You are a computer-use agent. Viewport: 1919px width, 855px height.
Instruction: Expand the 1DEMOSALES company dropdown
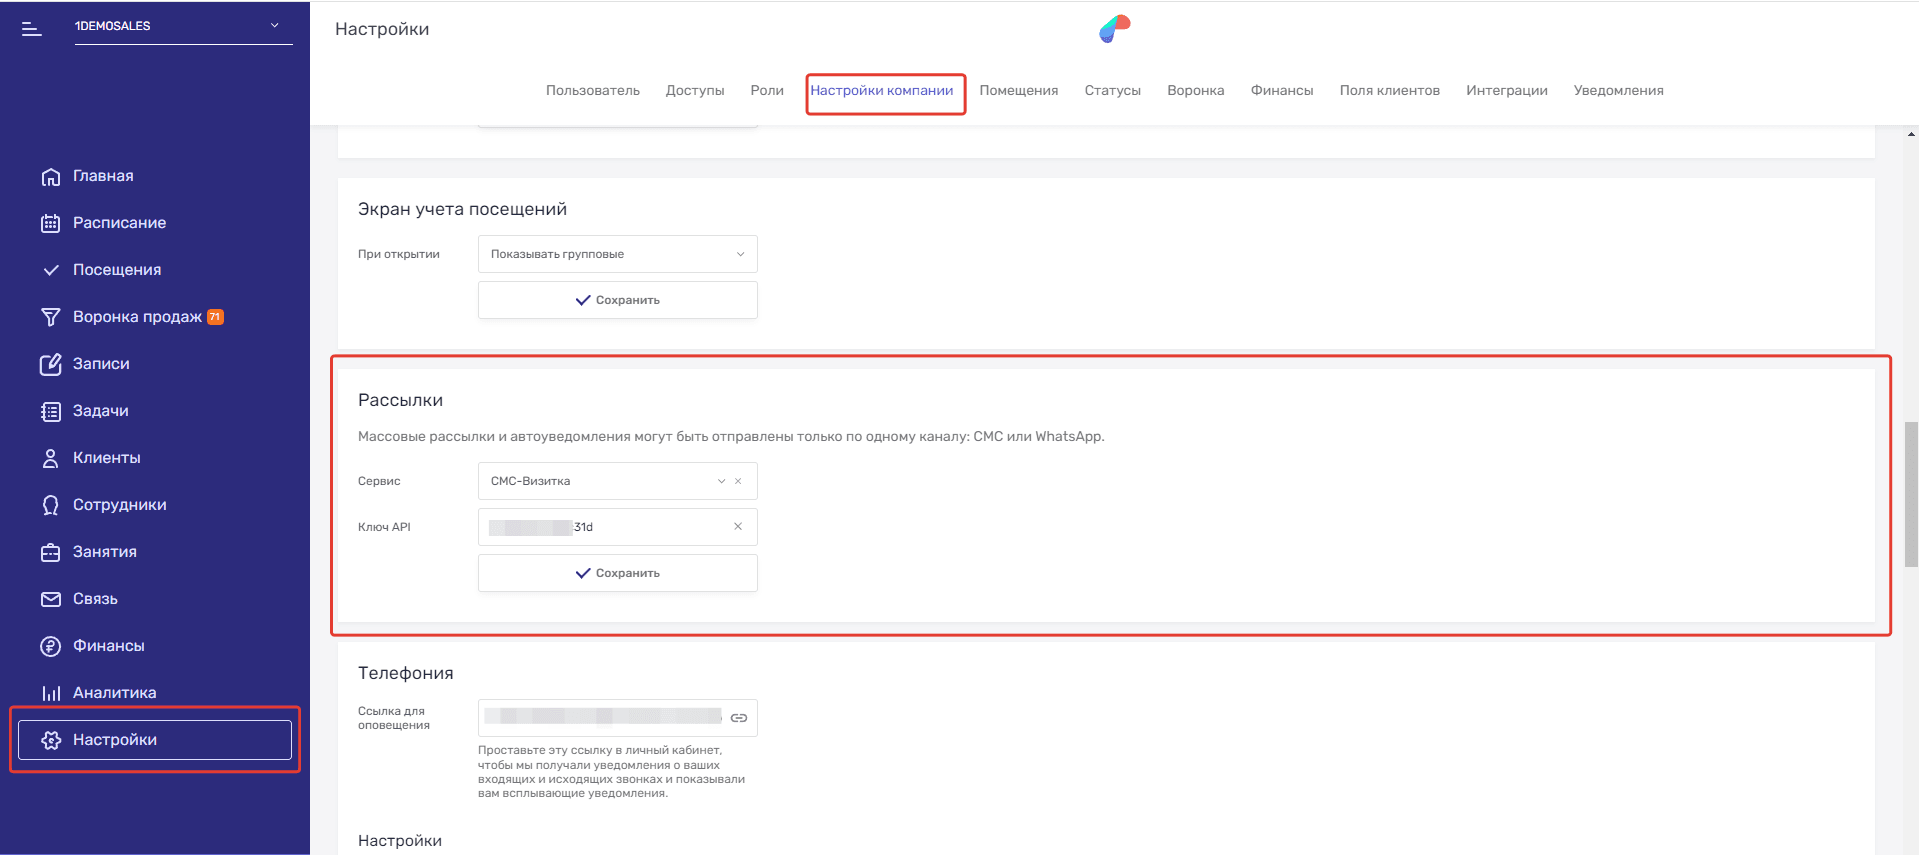point(274,26)
